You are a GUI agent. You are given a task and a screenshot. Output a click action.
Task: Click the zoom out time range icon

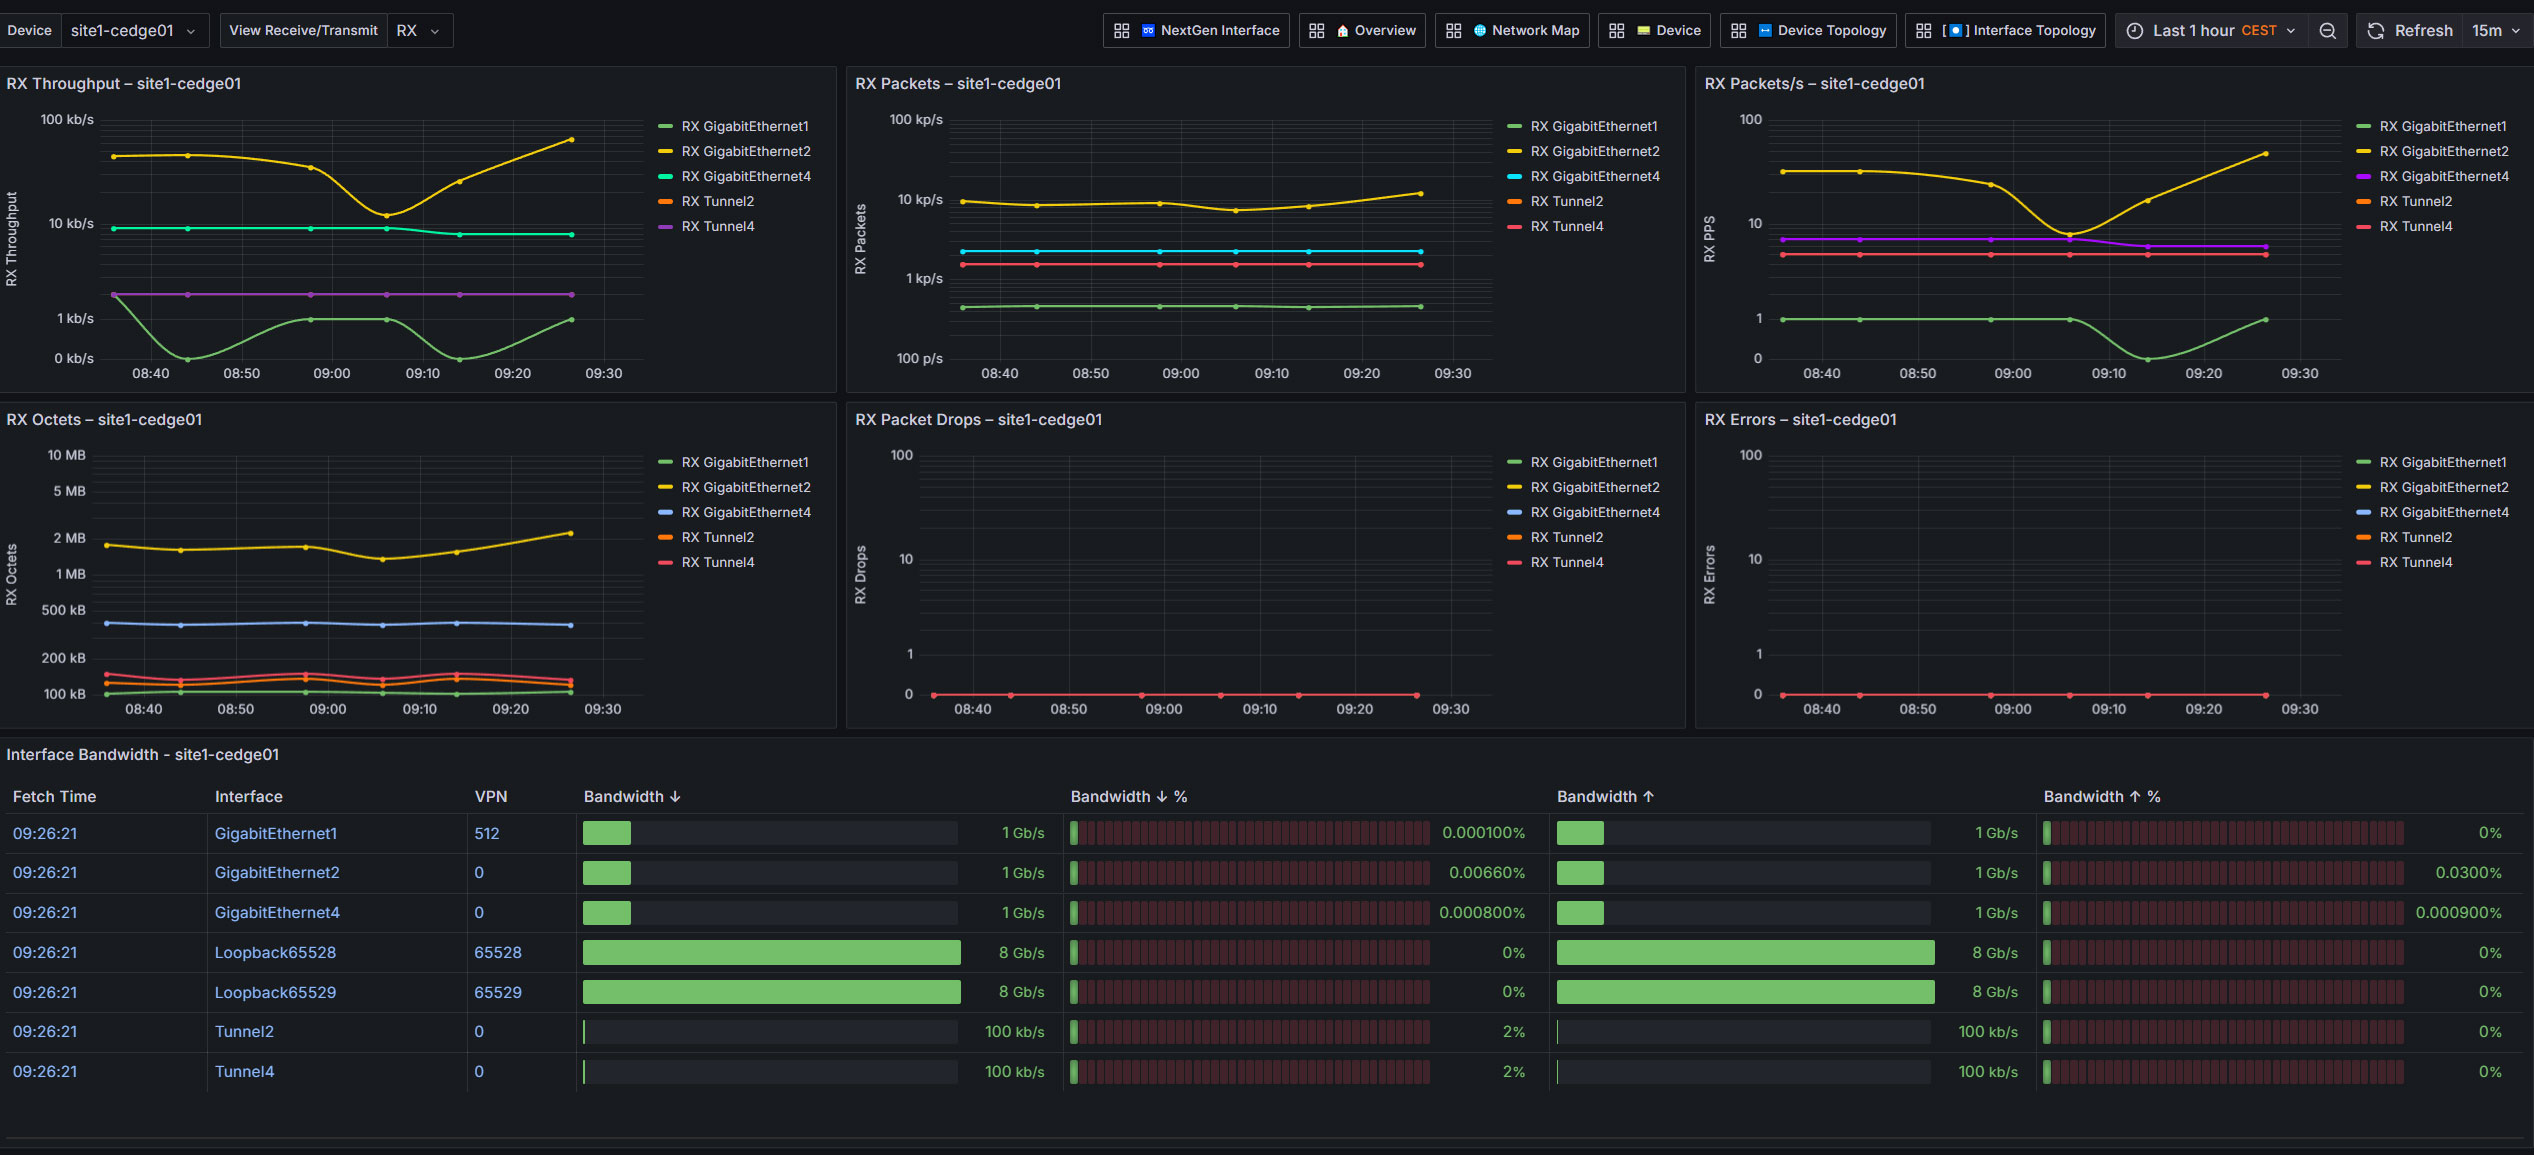coord(2328,31)
